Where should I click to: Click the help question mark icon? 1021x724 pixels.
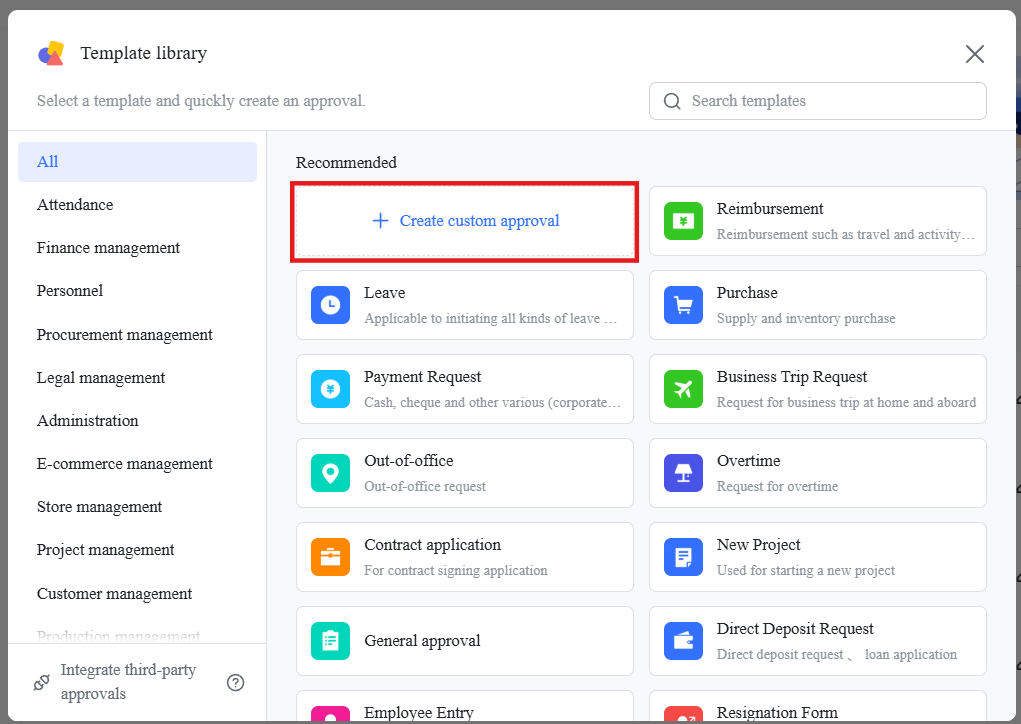pyautogui.click(x=235, y=682)
